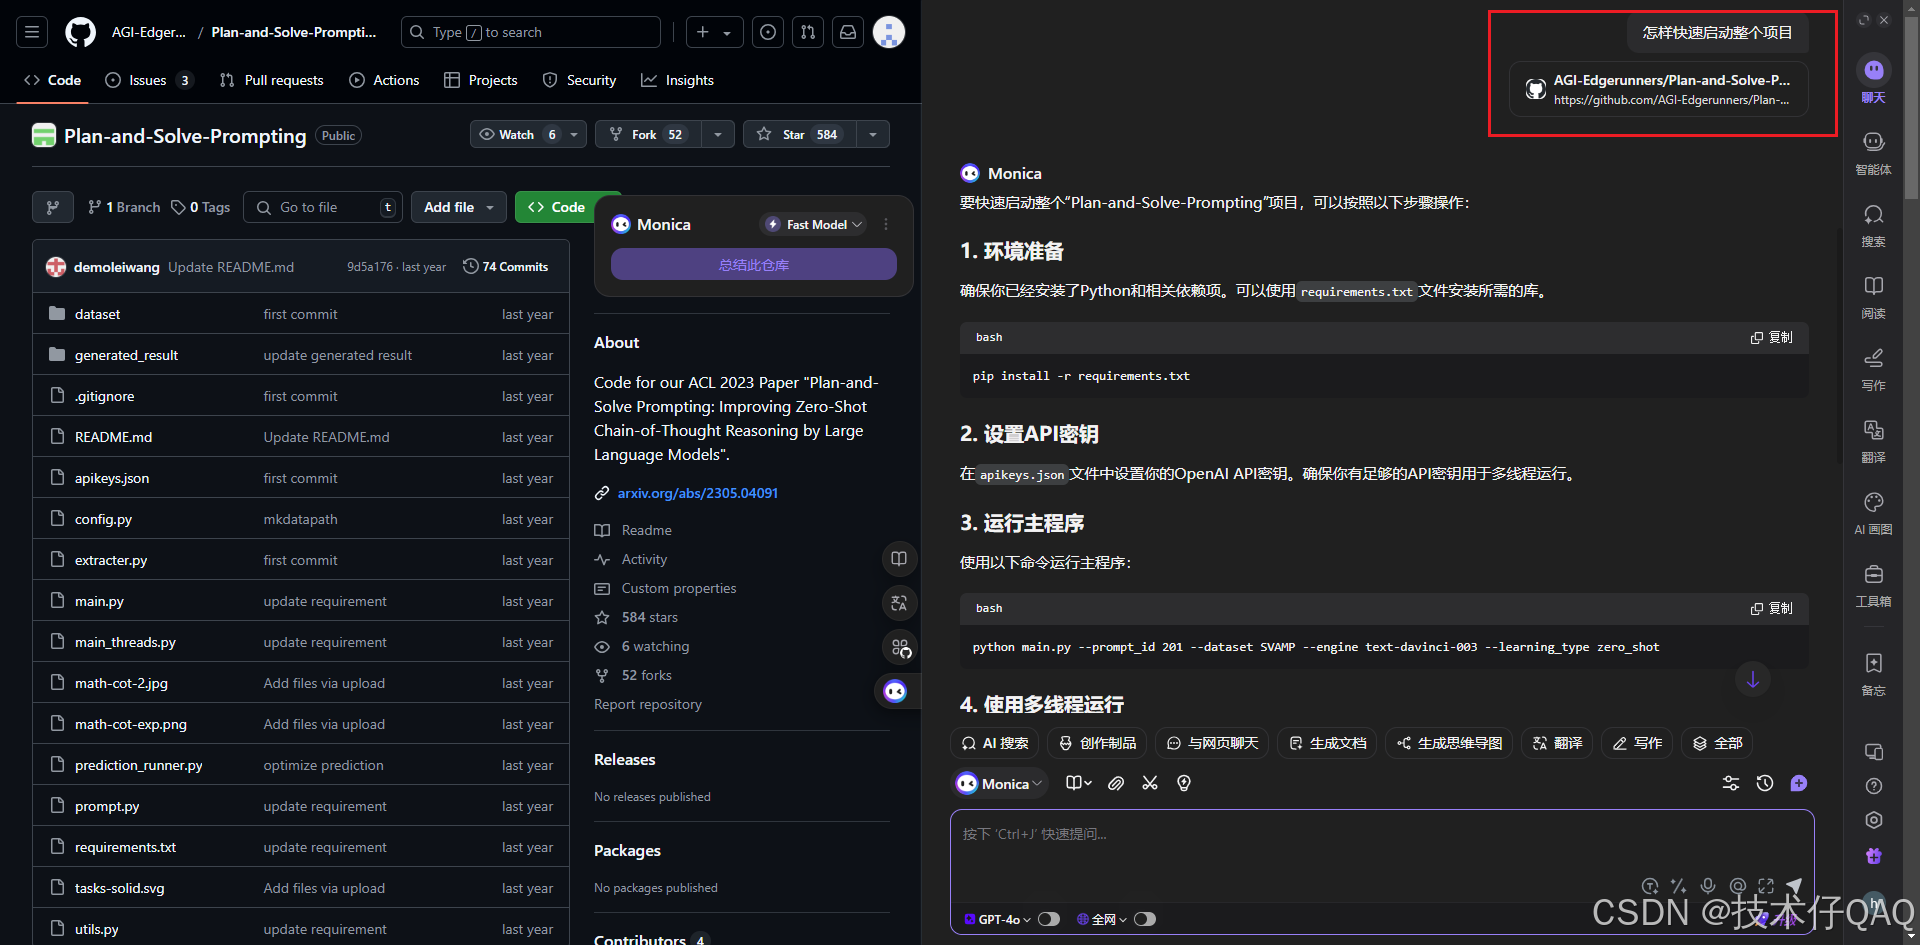Open Monica AI 画图 drawing panel

coord(1874,512)
